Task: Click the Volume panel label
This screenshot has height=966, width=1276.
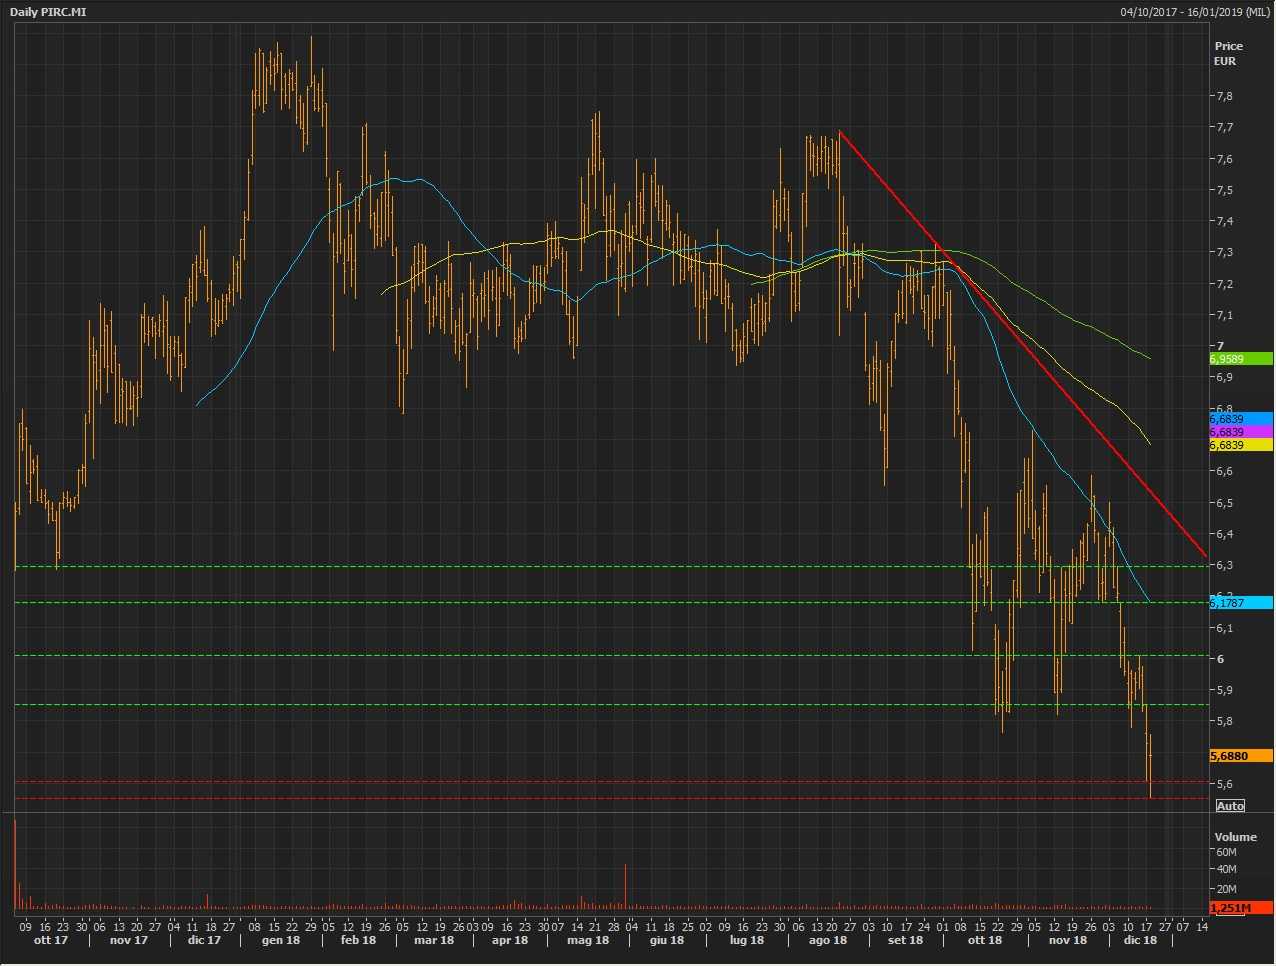Action: coord(1235,837)
